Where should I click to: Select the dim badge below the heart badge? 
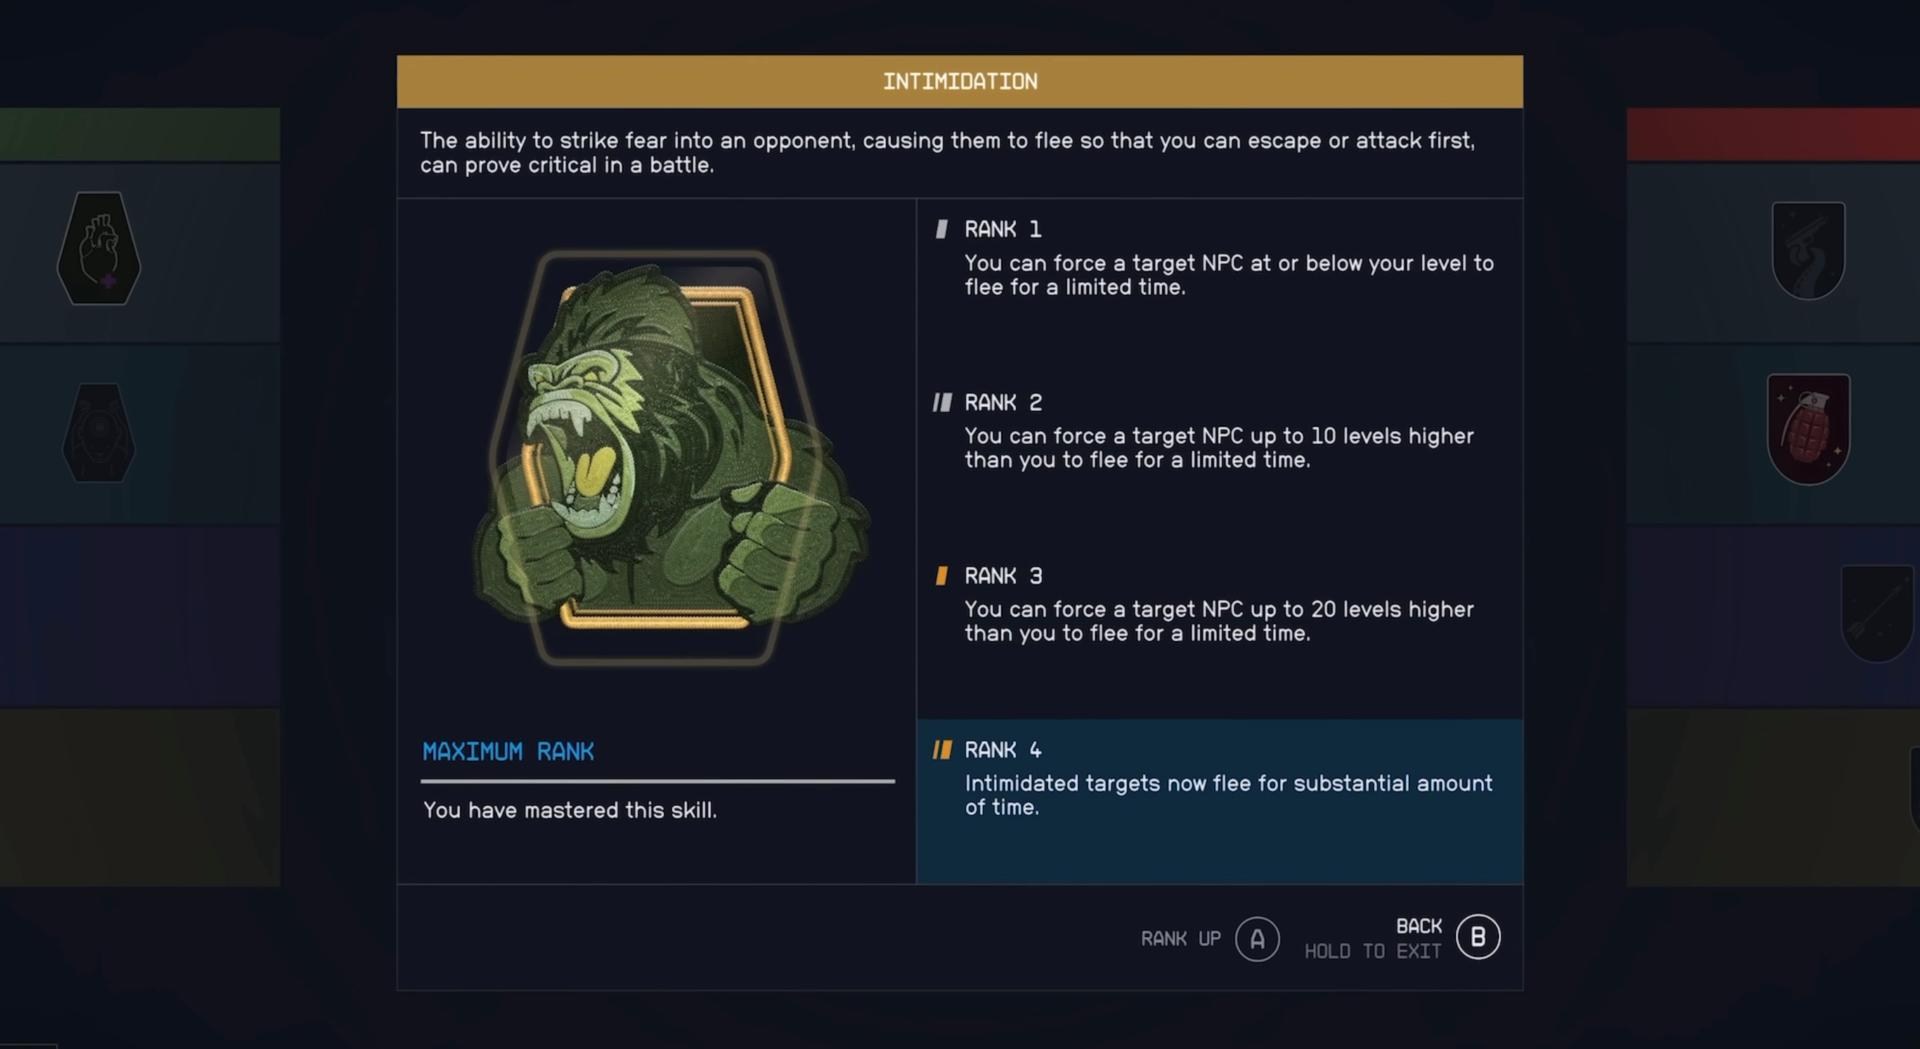click(99, 432)
